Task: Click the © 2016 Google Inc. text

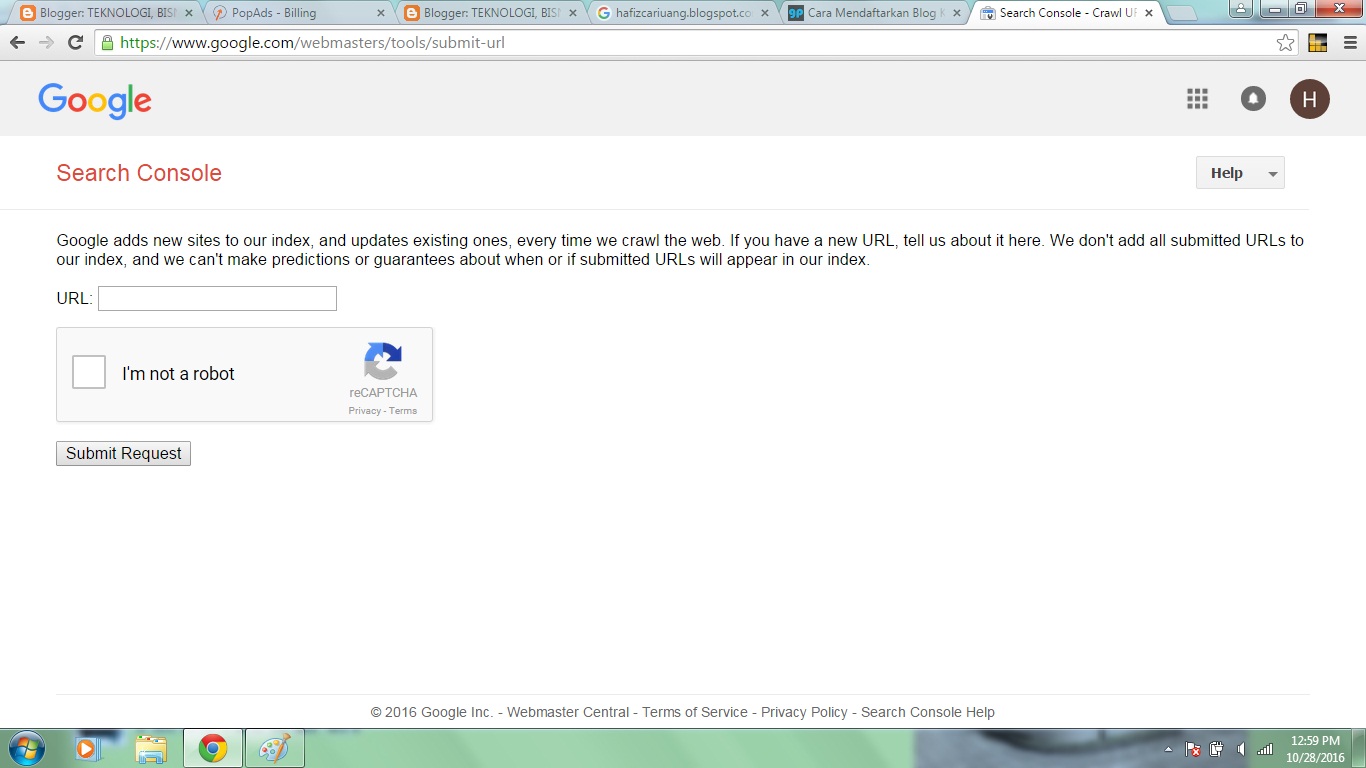Action: 432,712
